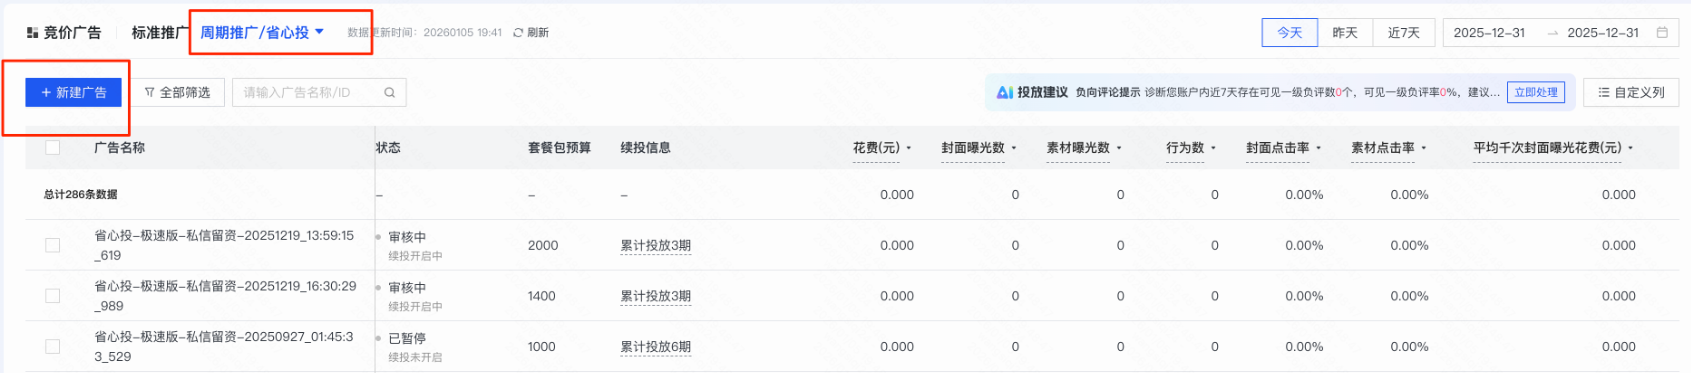Open sort arrow on 花费(元) column
1691x373 pixels.
click(909, 148)
